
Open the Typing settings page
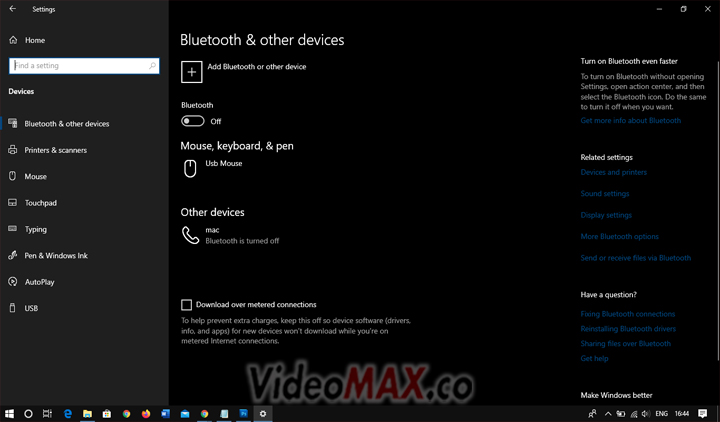tap(35, 229)
